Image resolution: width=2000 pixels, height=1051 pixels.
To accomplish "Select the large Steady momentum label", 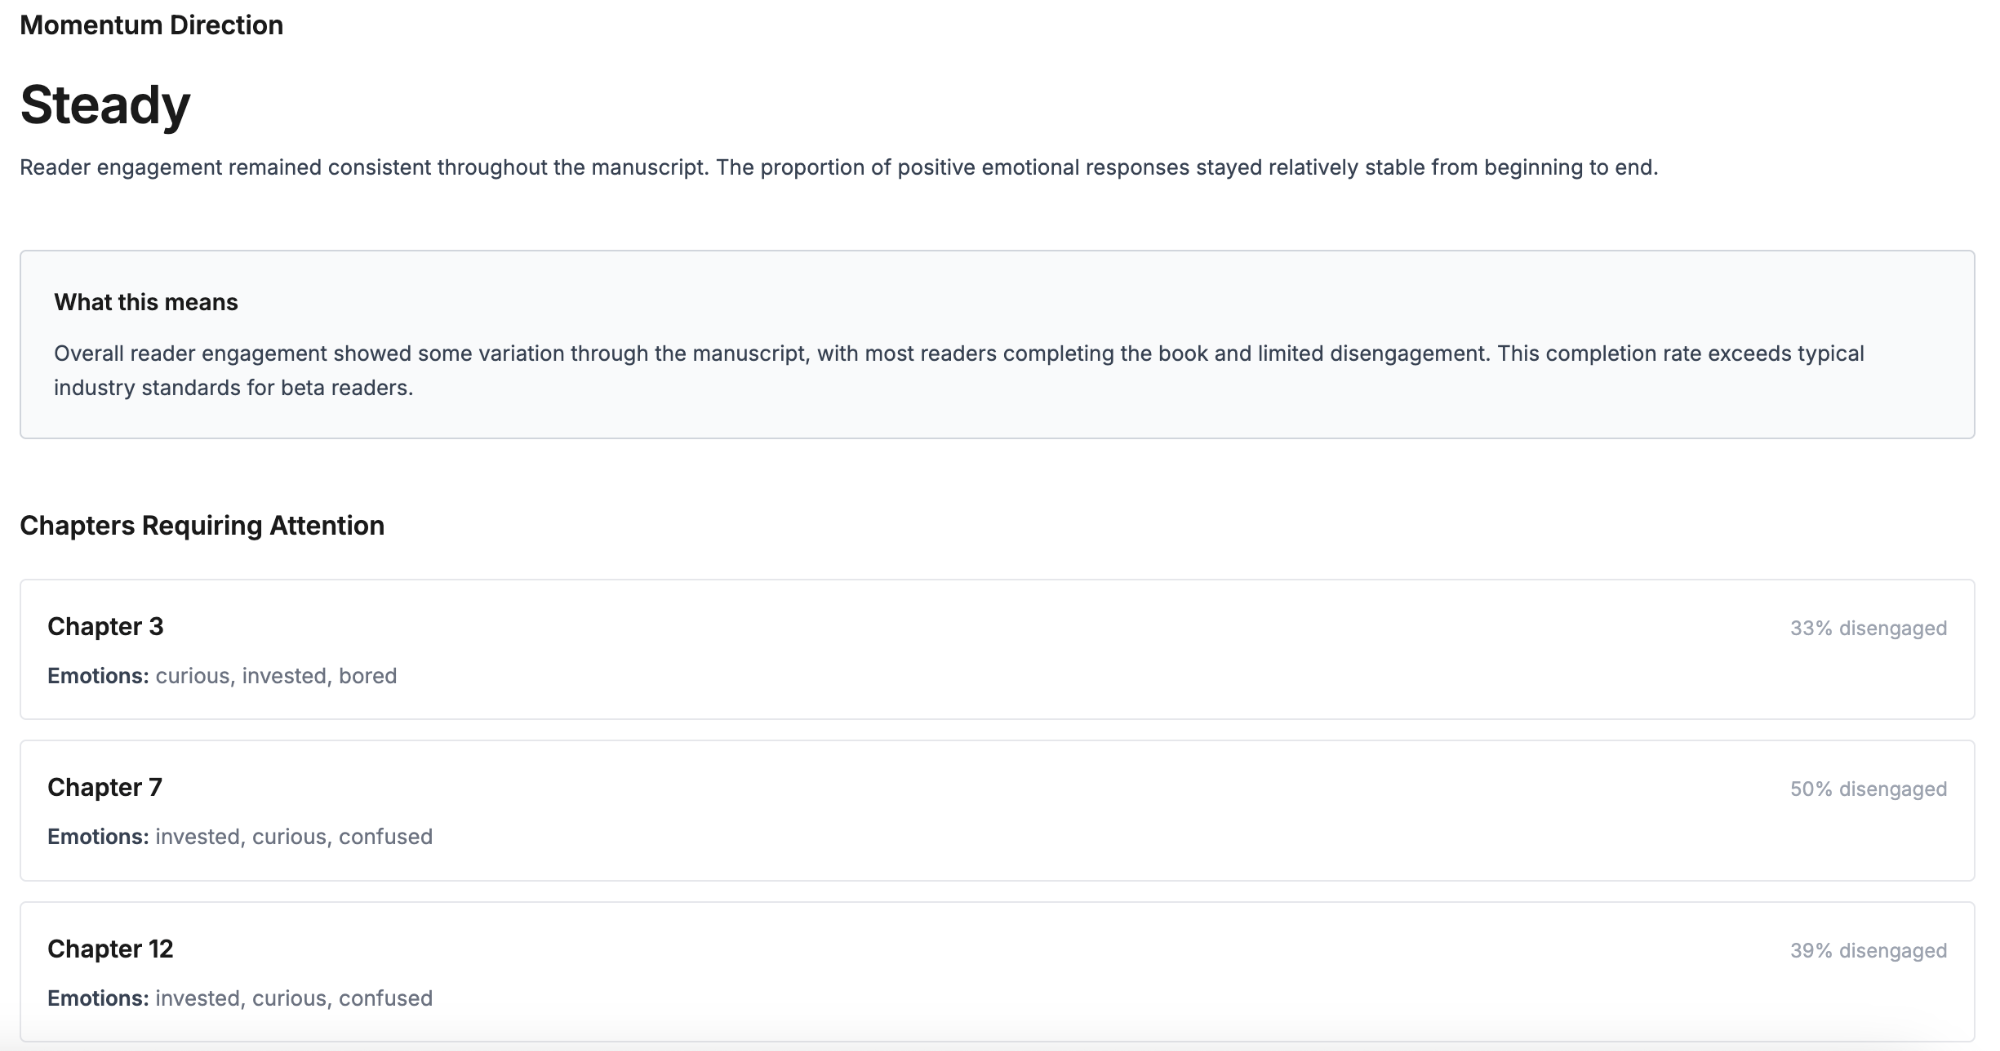I will click(105, 104).
